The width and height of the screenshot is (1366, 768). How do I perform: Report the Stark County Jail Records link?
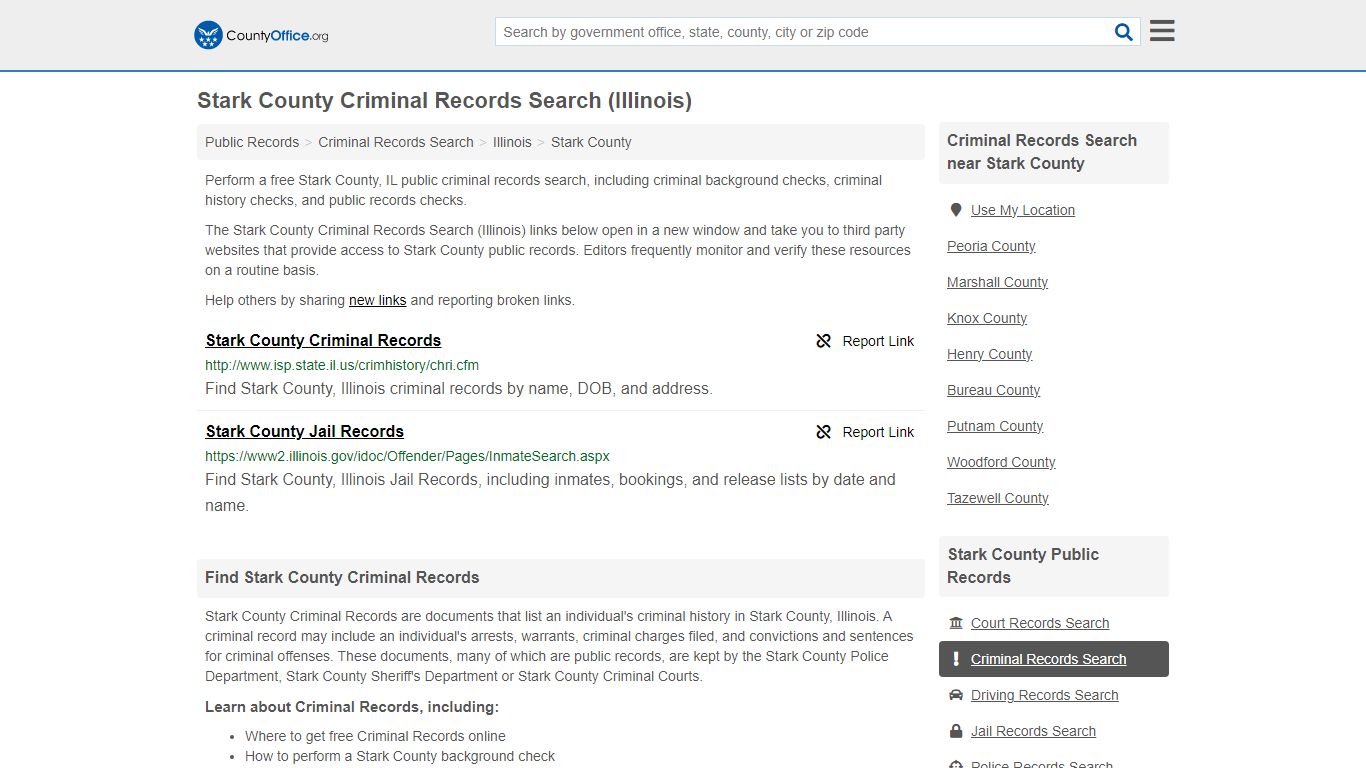coord(865,432)
